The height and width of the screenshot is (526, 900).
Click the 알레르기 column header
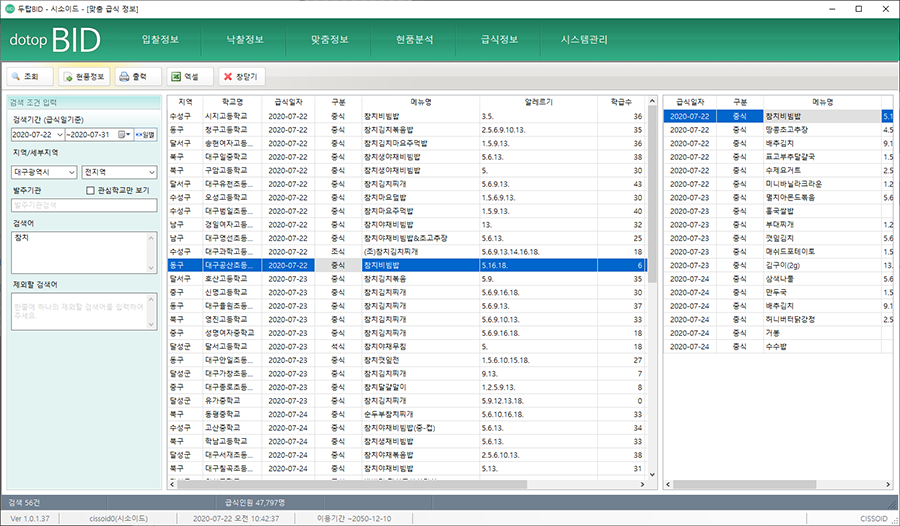point(538,102)
